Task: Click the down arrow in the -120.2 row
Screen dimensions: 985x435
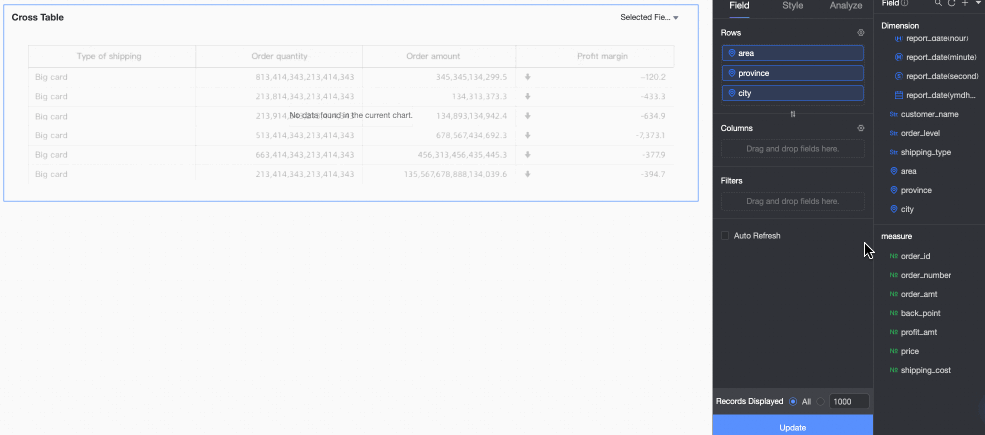Action: click(x=528, y=77)
